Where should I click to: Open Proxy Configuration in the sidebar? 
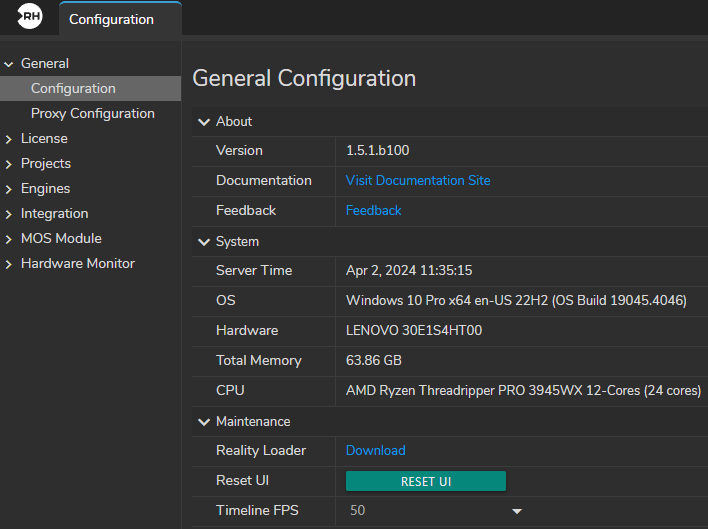92,114
